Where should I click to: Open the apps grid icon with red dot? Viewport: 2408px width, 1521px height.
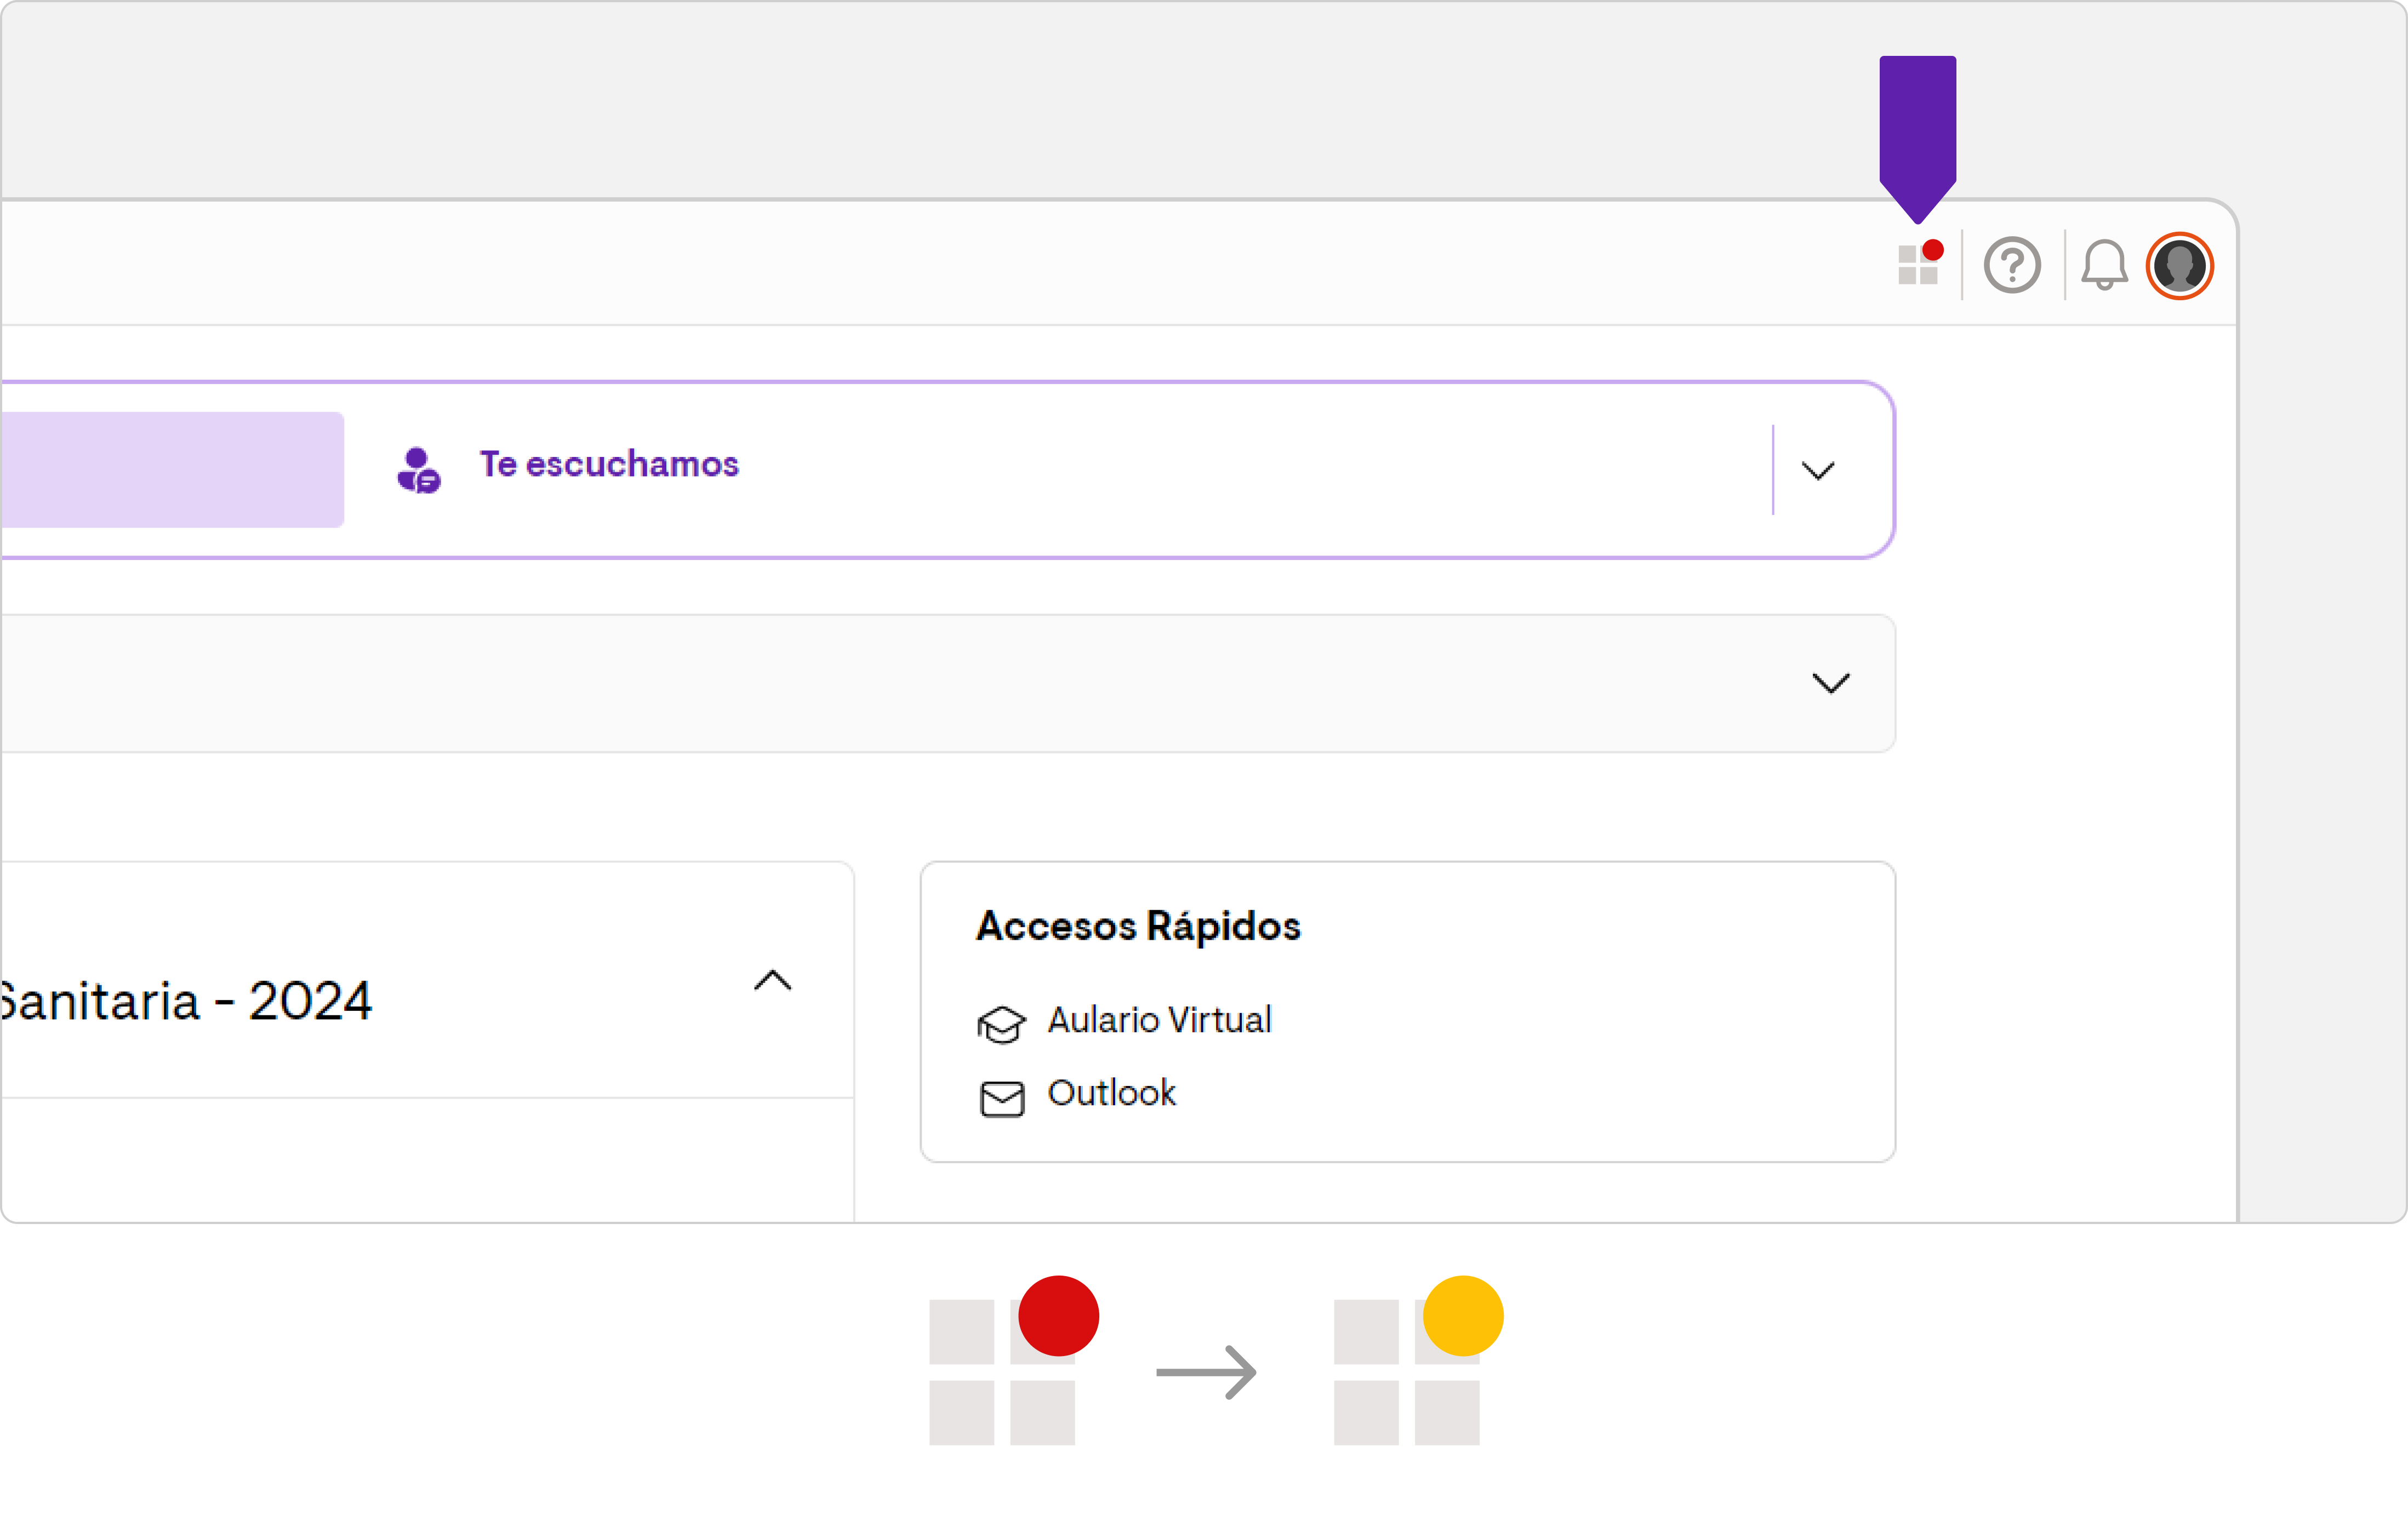pyautogui.click(x=1920, y=264)
